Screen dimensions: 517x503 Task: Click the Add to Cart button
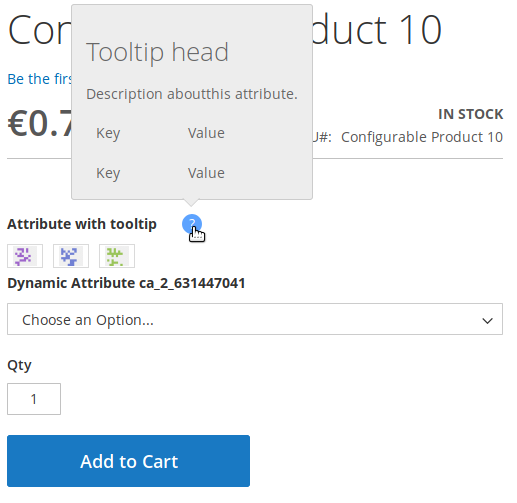[128, 461]
